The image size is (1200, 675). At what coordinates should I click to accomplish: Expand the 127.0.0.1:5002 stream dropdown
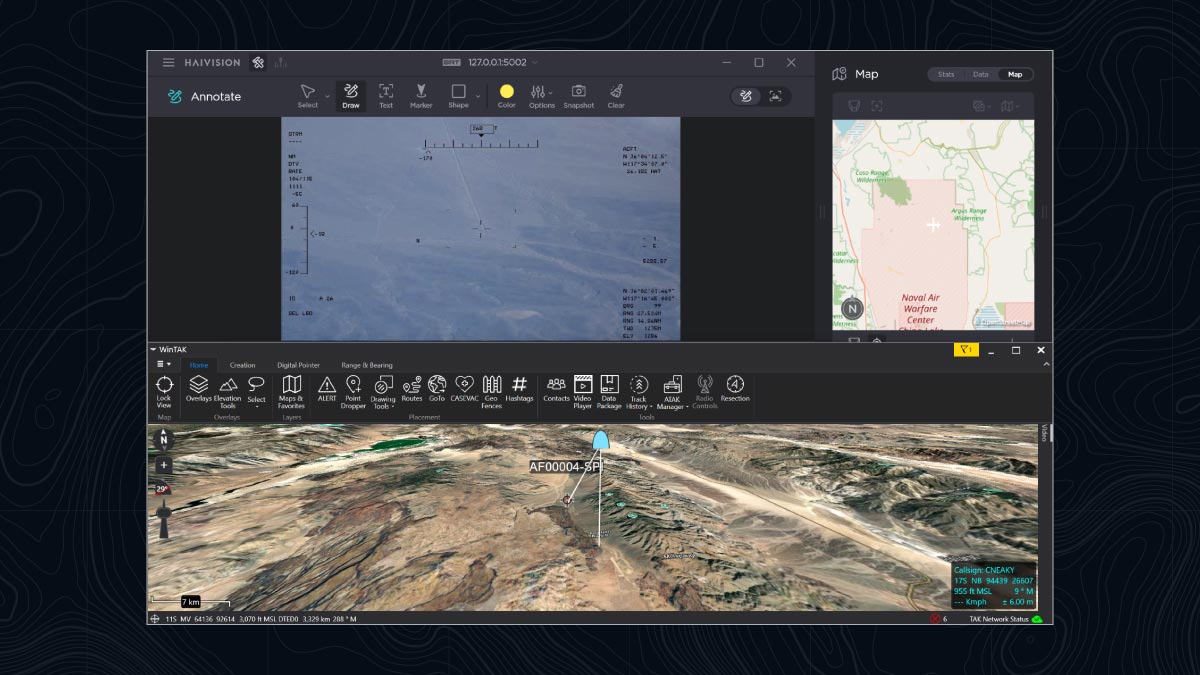(x=535, y=62)
